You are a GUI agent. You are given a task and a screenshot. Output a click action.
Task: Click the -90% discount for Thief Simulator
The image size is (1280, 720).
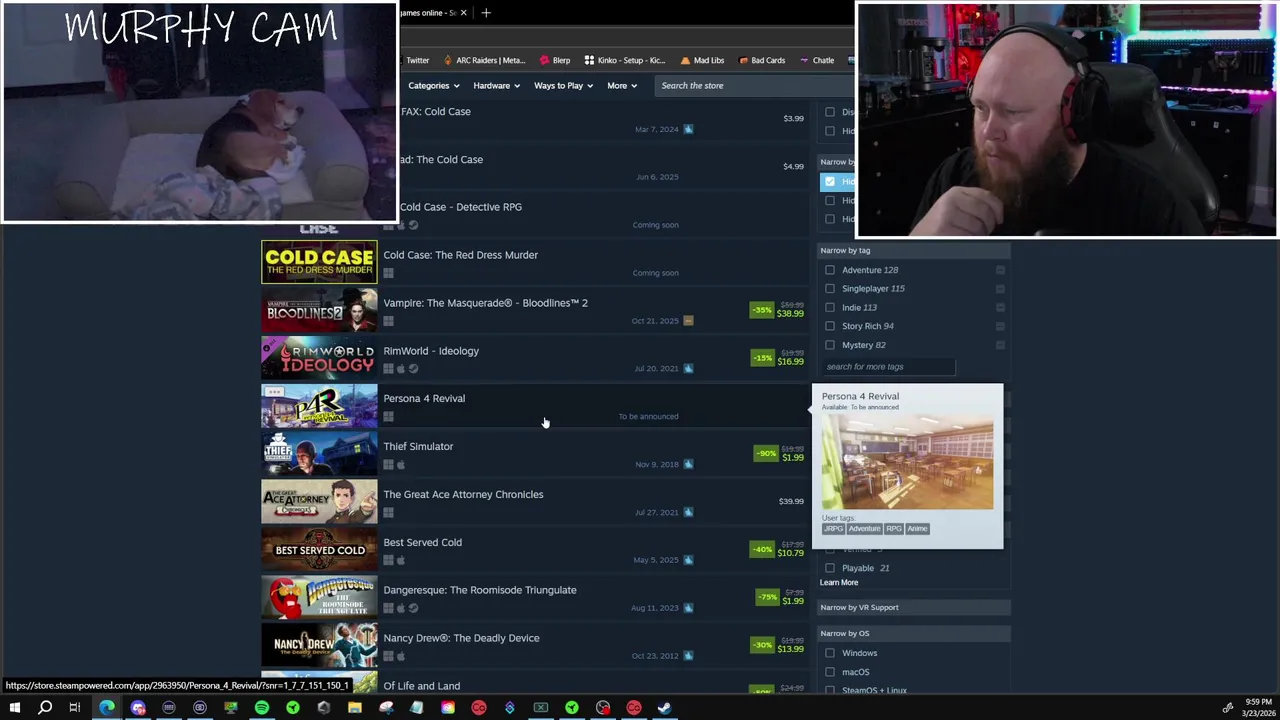(764, 454)
